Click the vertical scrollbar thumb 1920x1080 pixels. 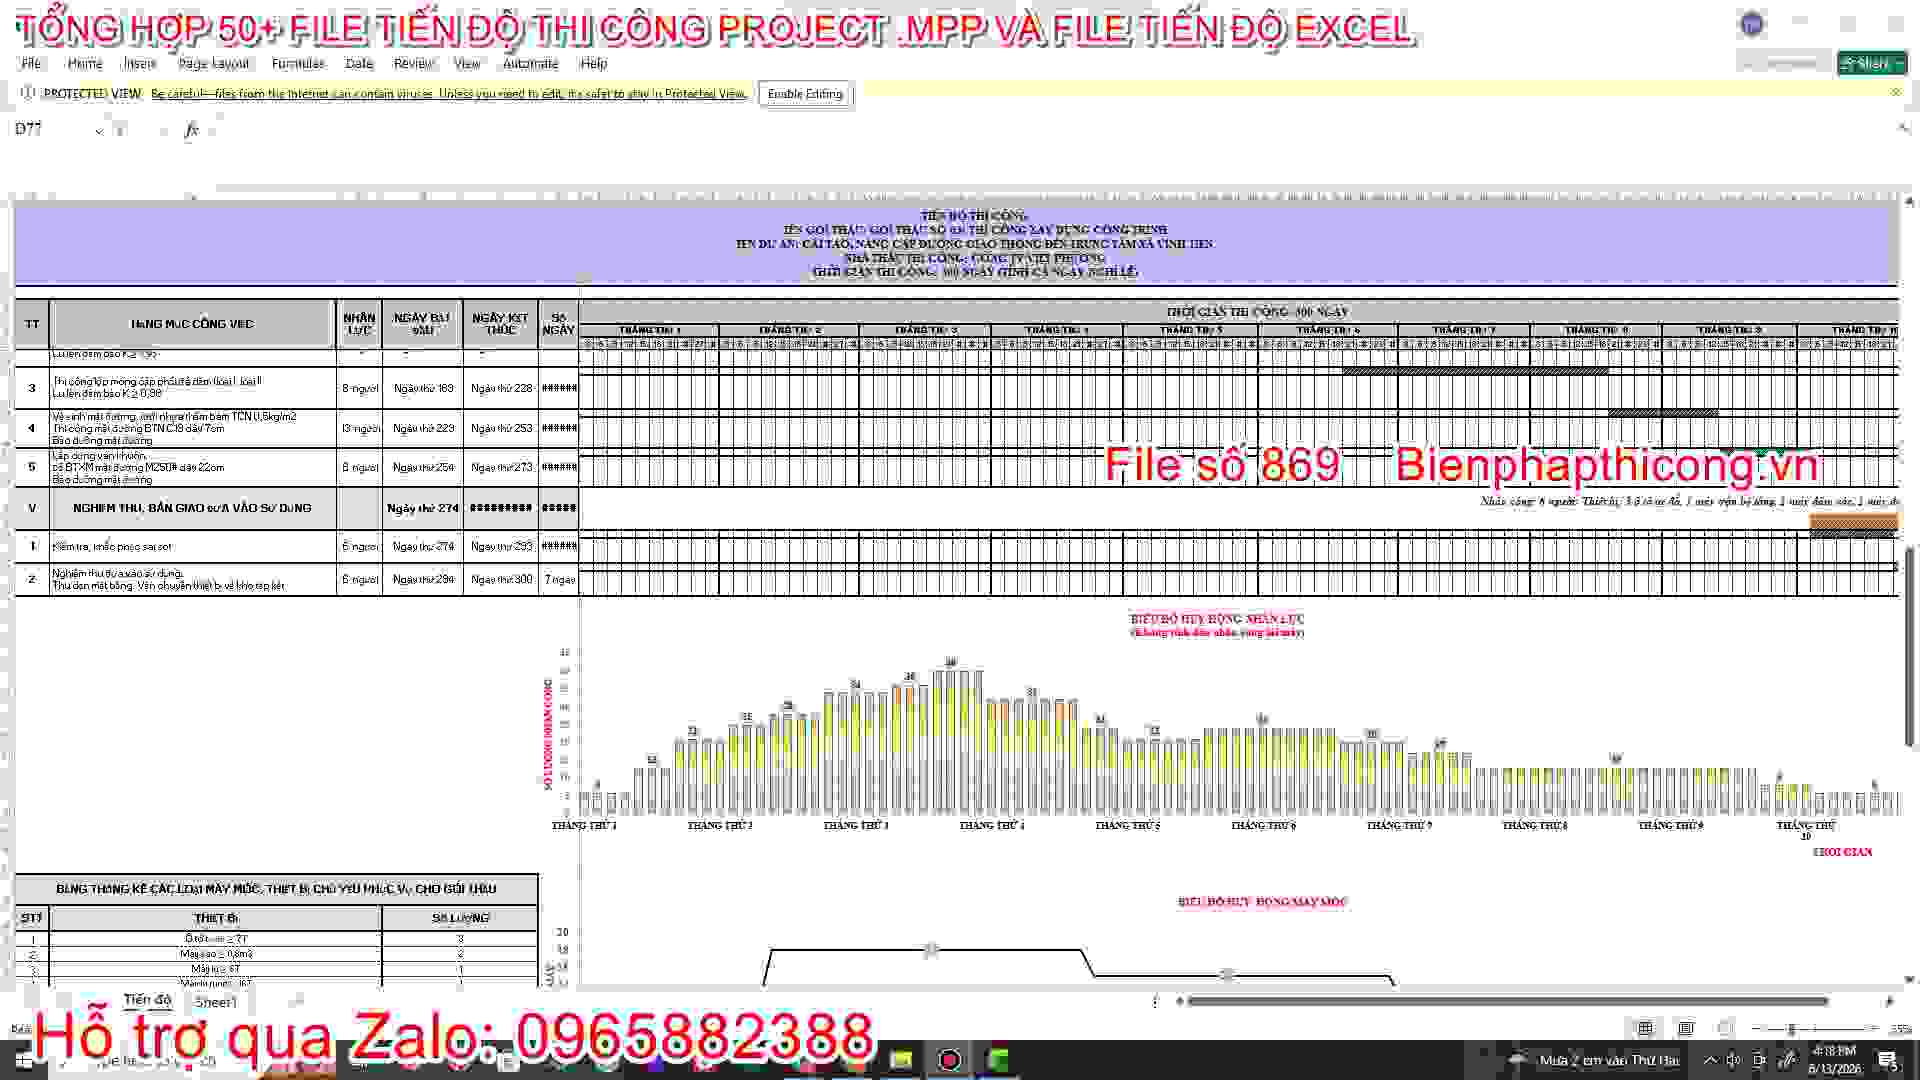click(1909, 647)
